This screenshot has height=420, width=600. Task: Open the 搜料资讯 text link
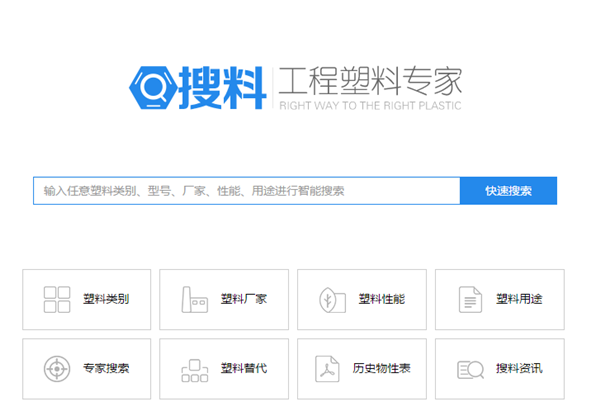pyautogui.click(x=519, y=368)
